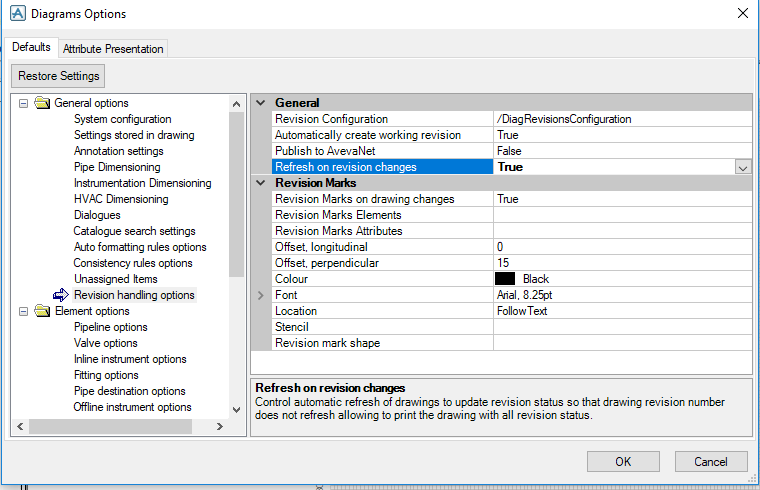Click the Cancel button
The width and height of the screenshot is (760, 490).
711,461
